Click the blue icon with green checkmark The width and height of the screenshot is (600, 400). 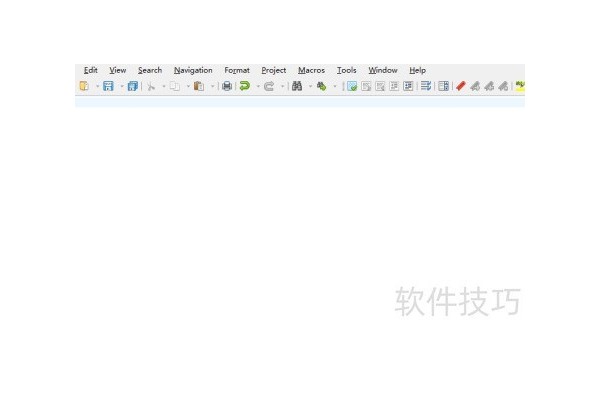[x=352, y=86]
